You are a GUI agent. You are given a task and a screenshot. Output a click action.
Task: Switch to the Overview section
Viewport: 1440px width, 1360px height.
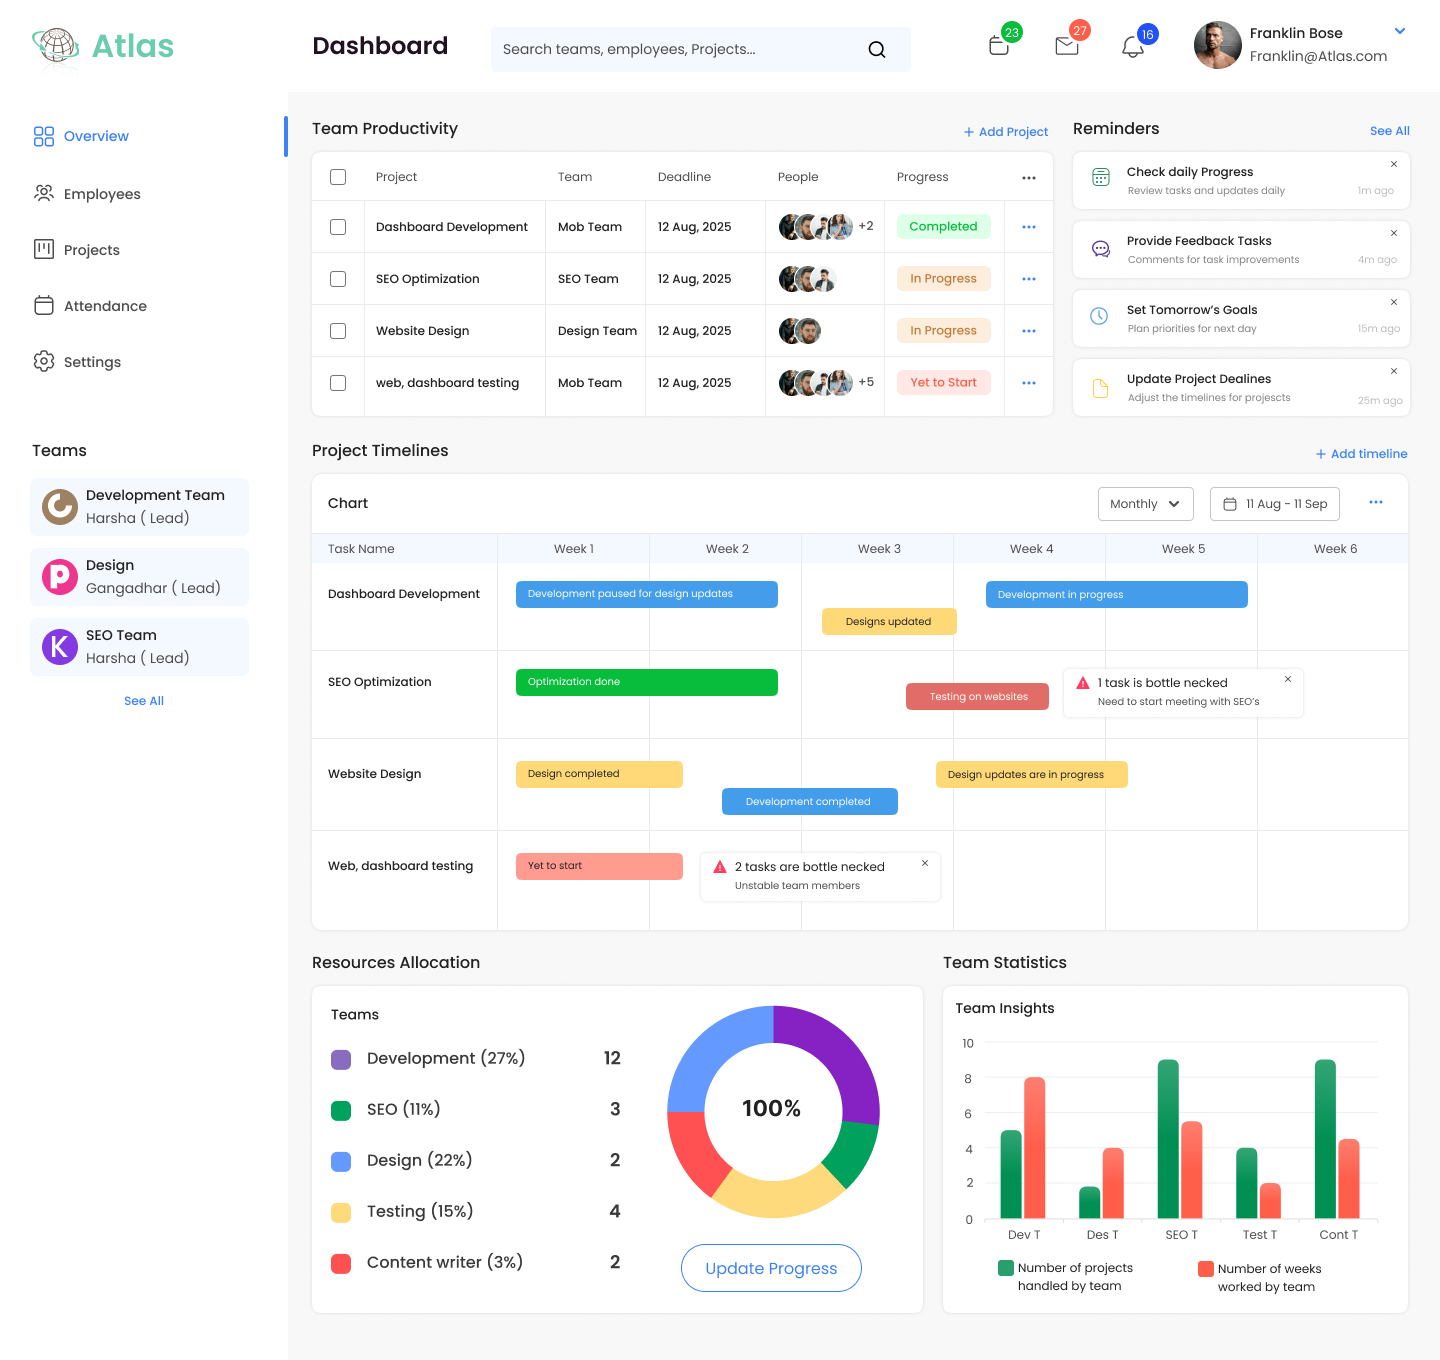pos(96,136)
